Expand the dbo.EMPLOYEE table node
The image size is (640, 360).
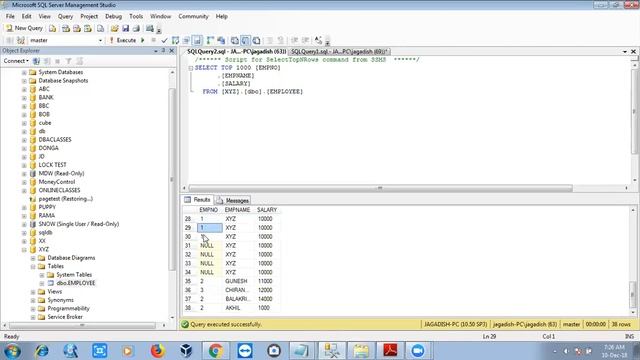(42, 284)
